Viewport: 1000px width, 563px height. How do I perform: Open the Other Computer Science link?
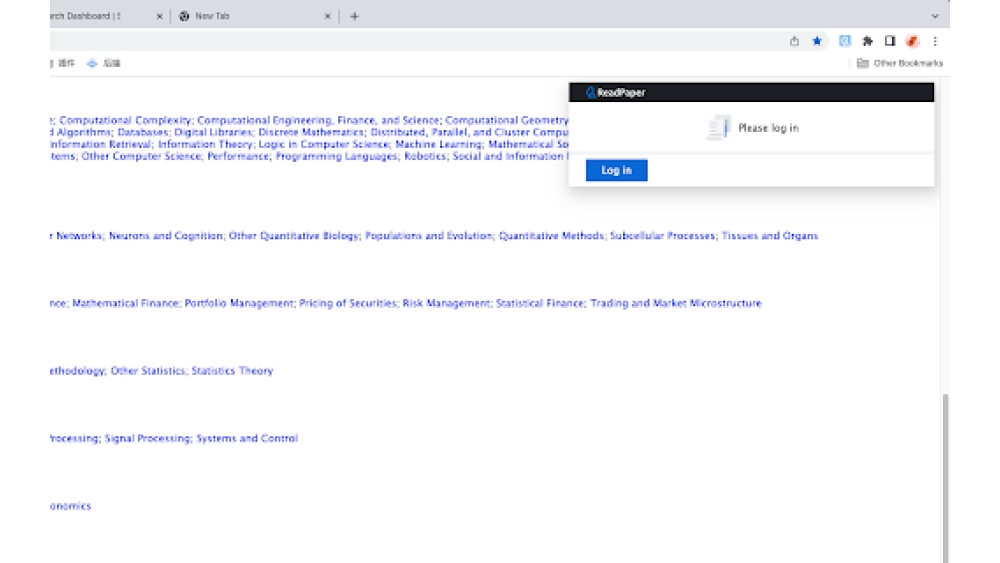click(141, 157)
